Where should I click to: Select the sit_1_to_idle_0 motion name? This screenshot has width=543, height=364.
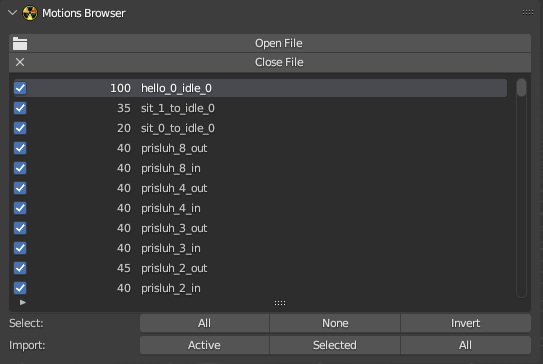pyautogui.click(x=178, y=108)
